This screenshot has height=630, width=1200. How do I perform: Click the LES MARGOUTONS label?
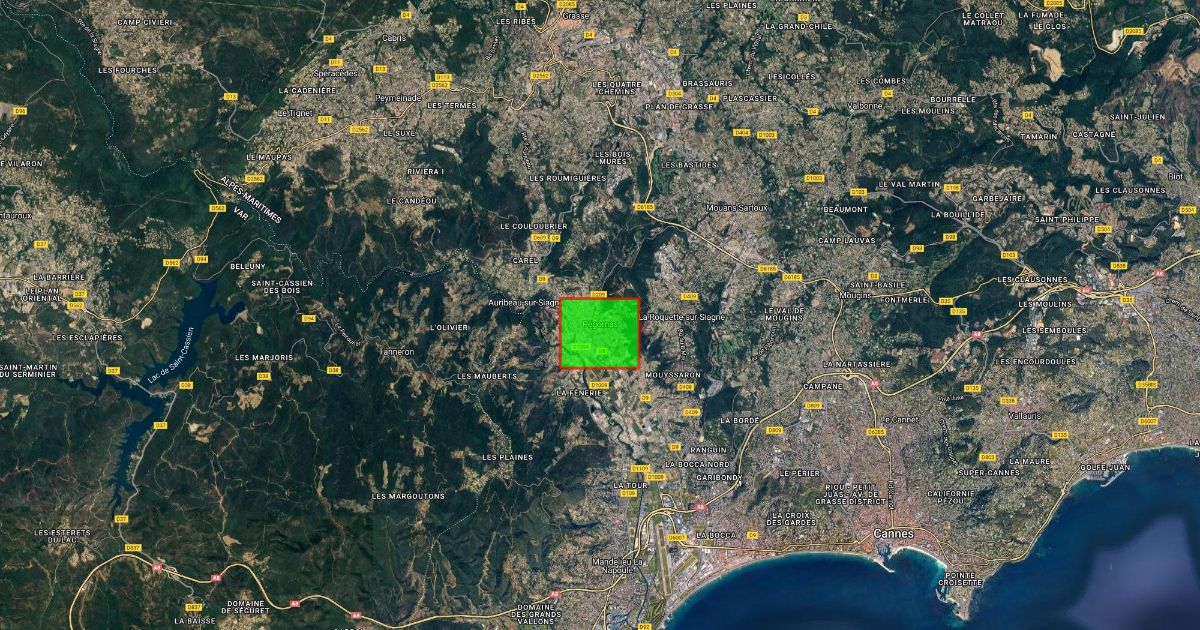(407, 496)
